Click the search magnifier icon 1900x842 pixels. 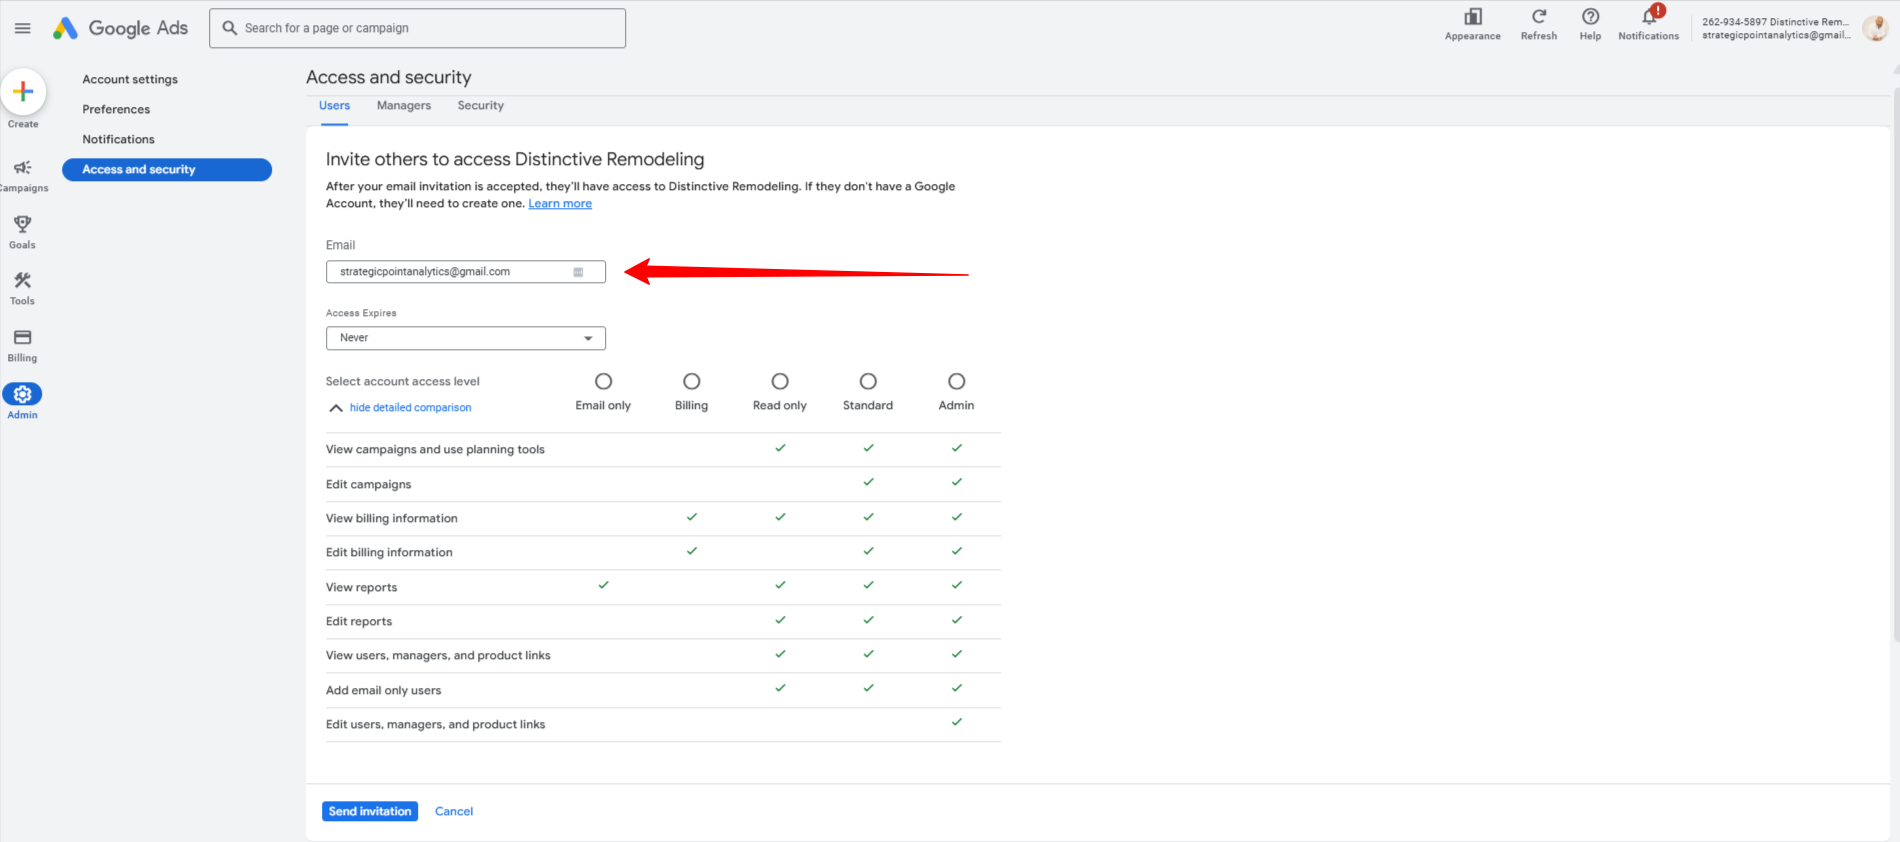pyautogui.click(x=230, y=28)
